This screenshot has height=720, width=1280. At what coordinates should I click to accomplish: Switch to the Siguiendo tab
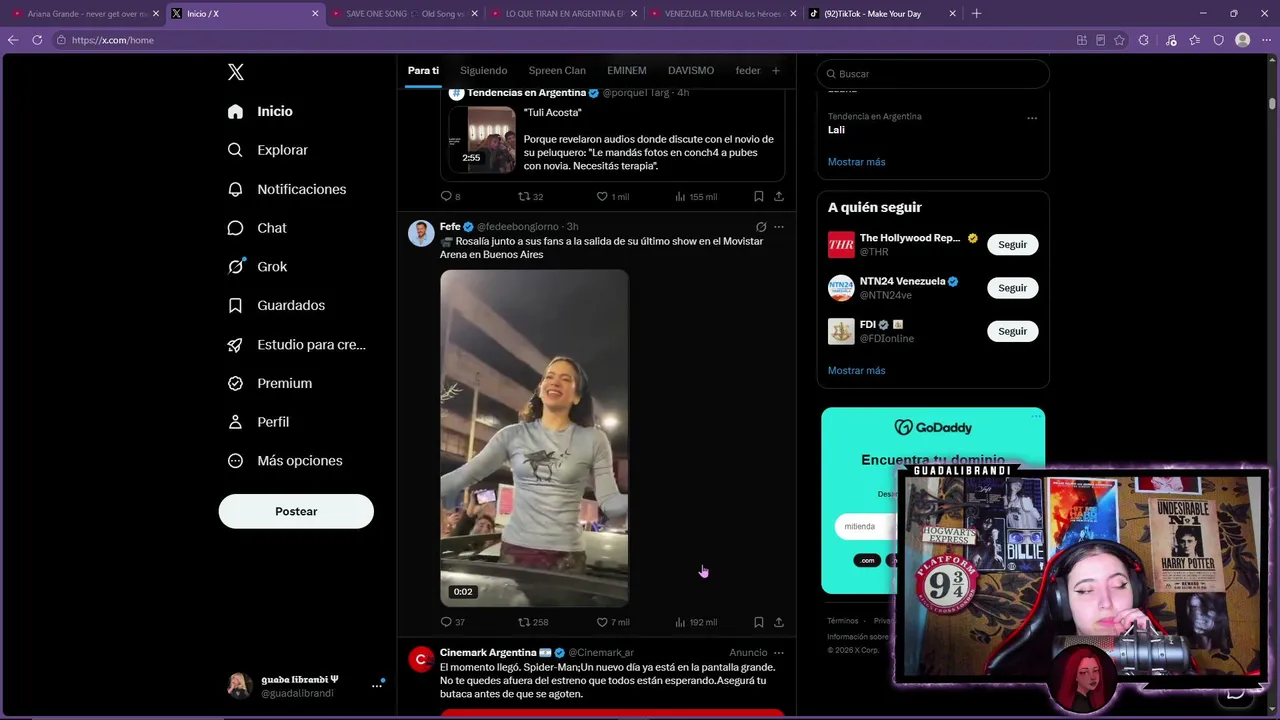pos(484,71)
